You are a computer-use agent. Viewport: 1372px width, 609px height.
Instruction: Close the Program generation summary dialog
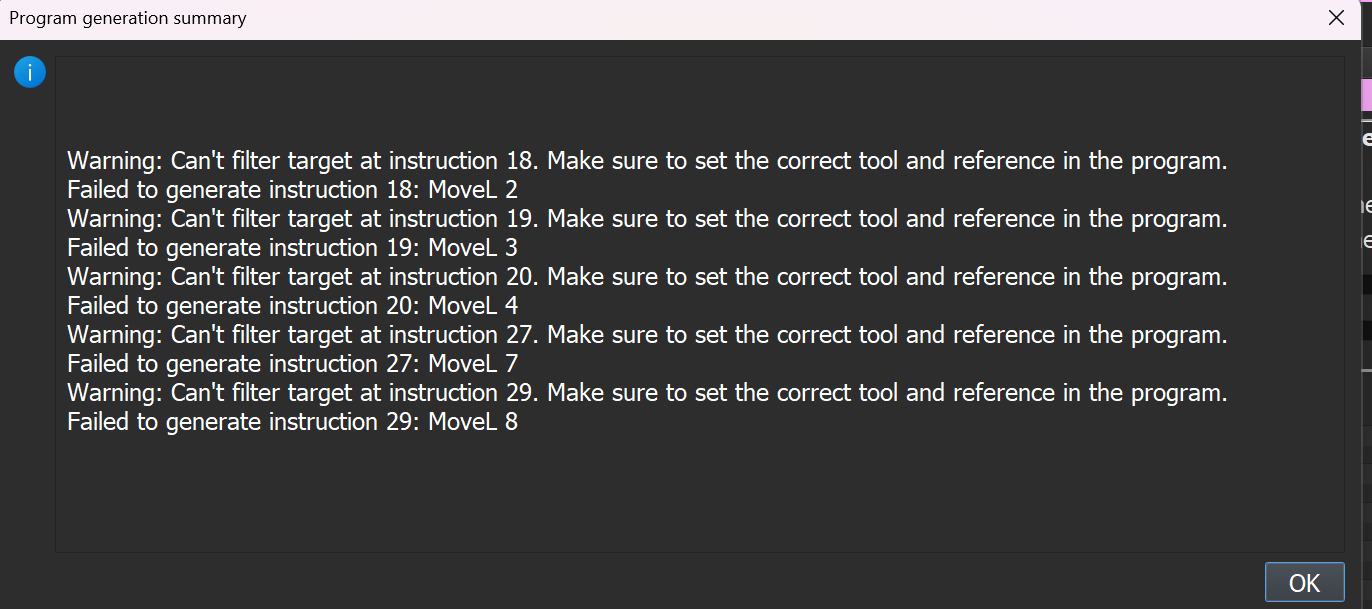pyautogui.click(x=1336, y=18)
